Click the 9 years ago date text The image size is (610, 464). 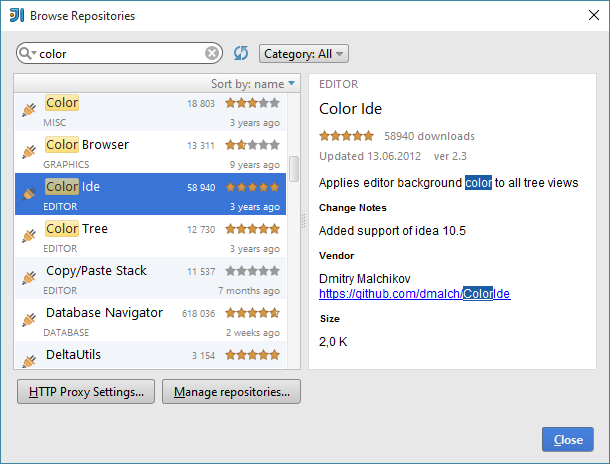click(254, 165)
